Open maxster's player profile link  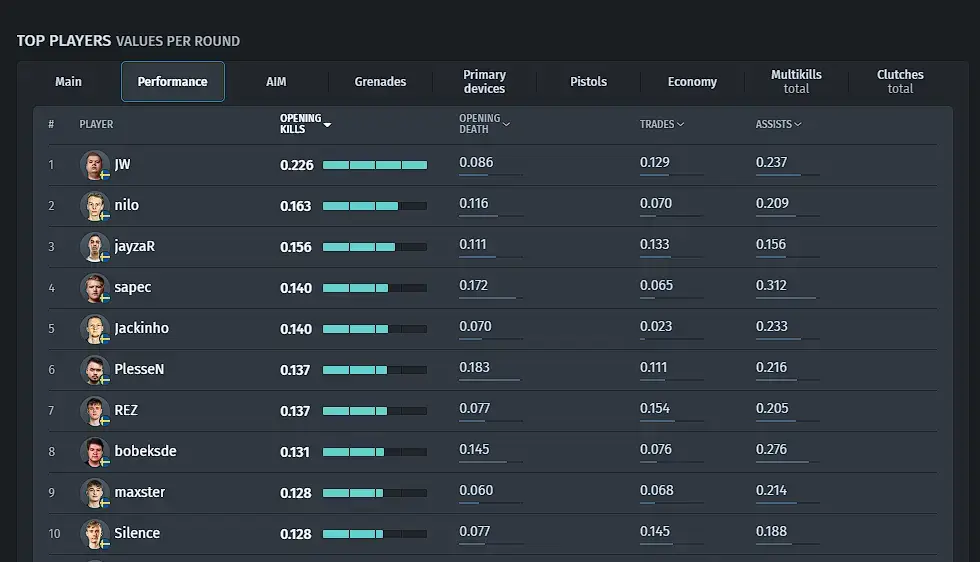[x=139, y=492]
